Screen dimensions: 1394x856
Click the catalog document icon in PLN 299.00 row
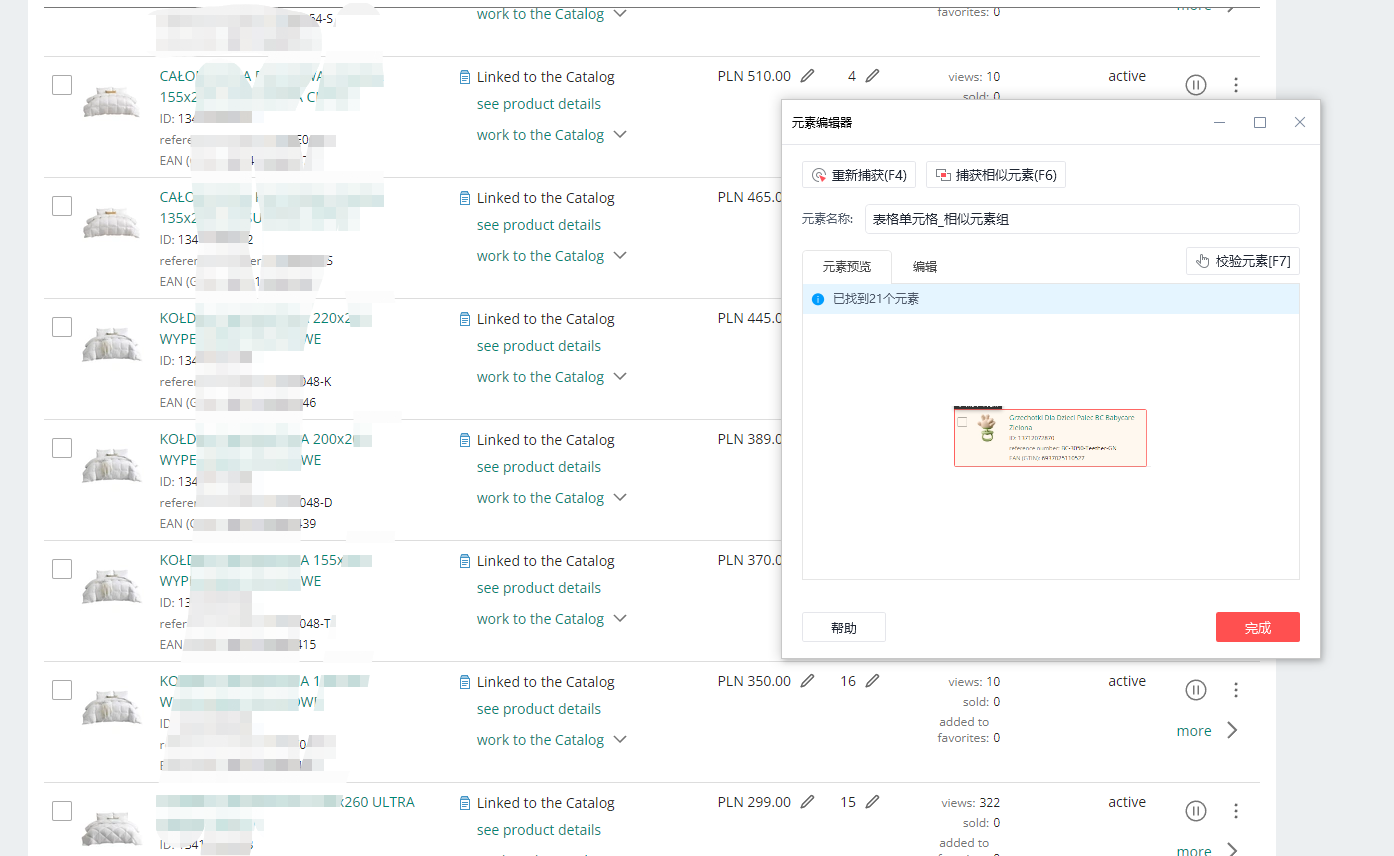click(x=464, y=803)
